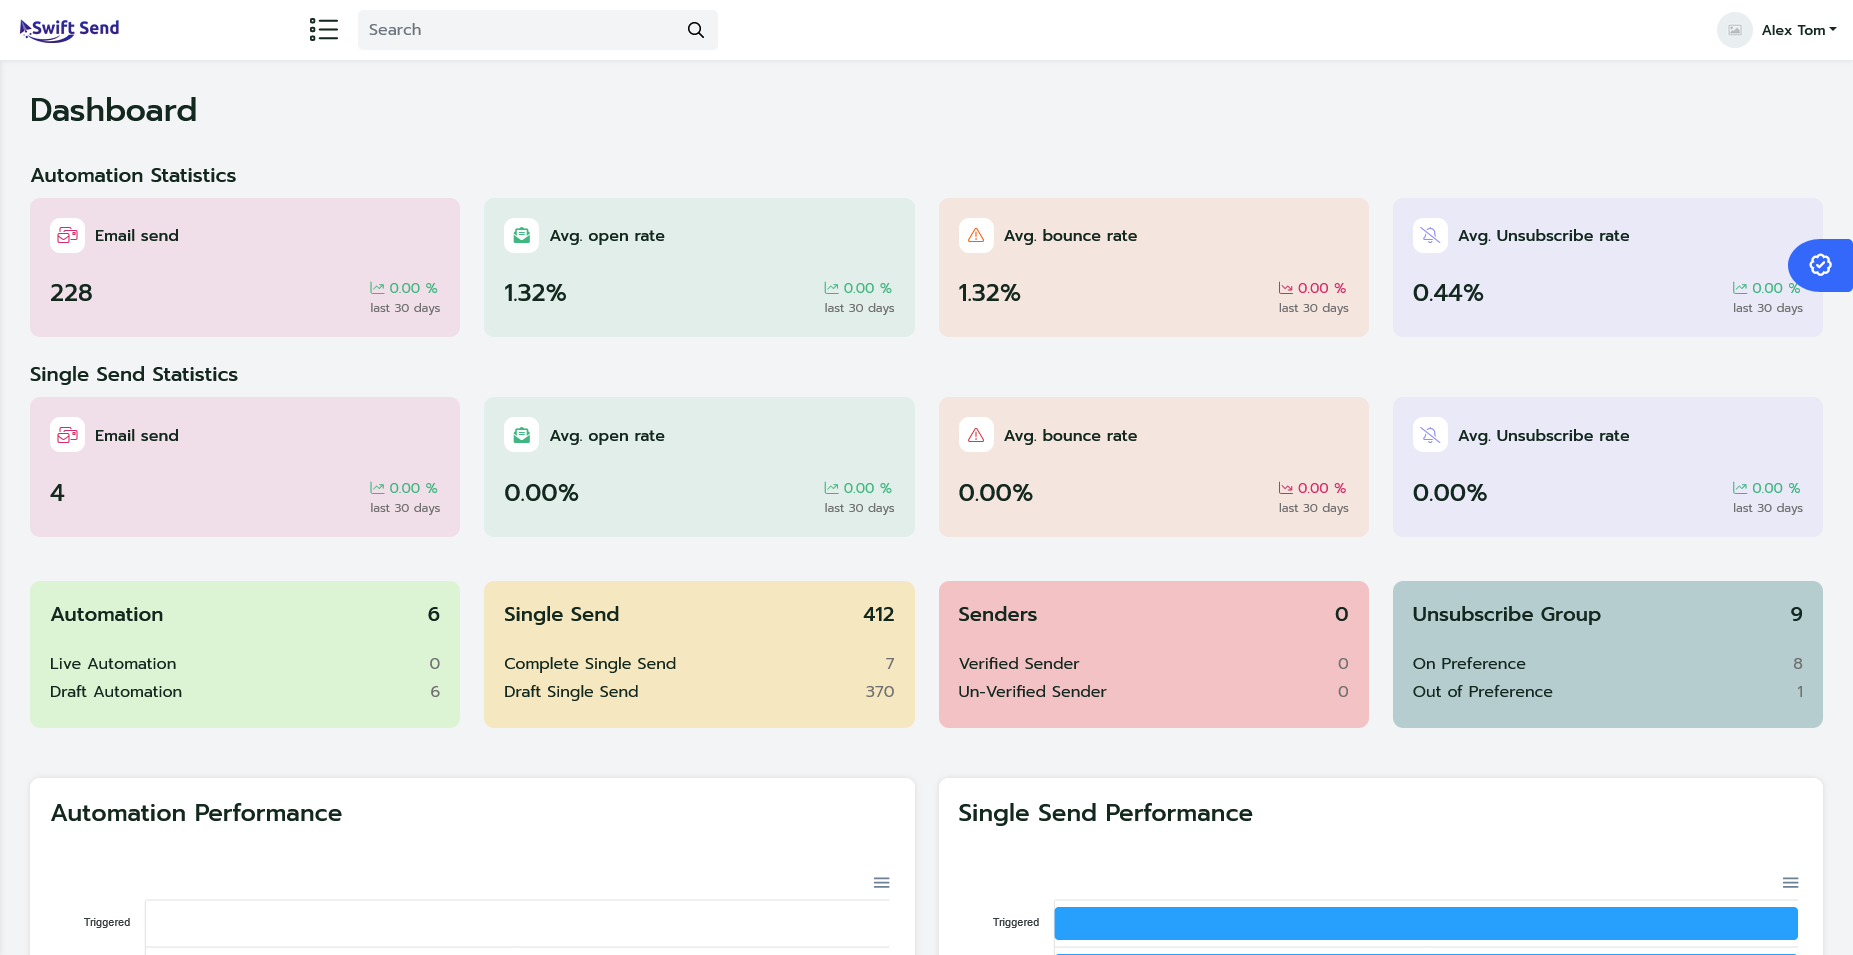Select the Draft Single Send row
Image resolution: width=1853 pixels, height=955 pixels.
point(699,692)
